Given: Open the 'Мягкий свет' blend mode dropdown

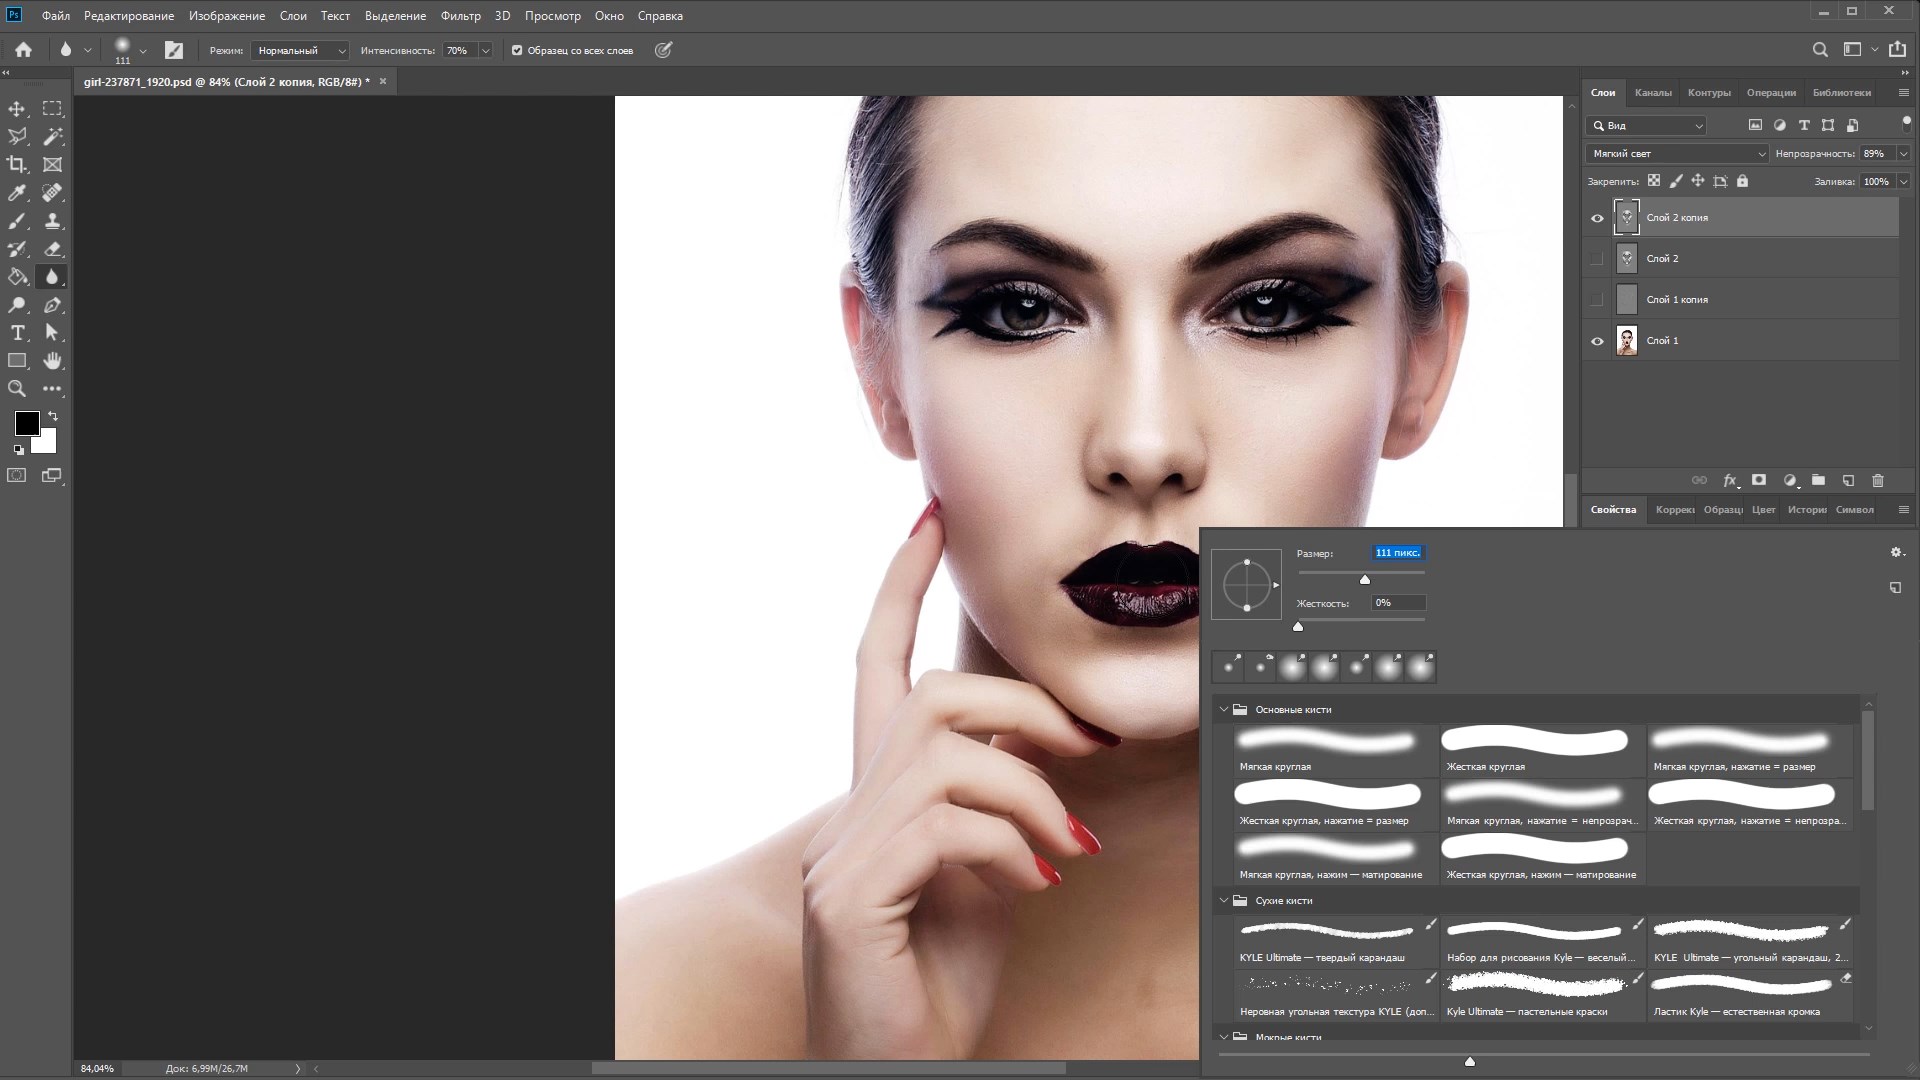Looking at the screenshot, I should 1677,154.
